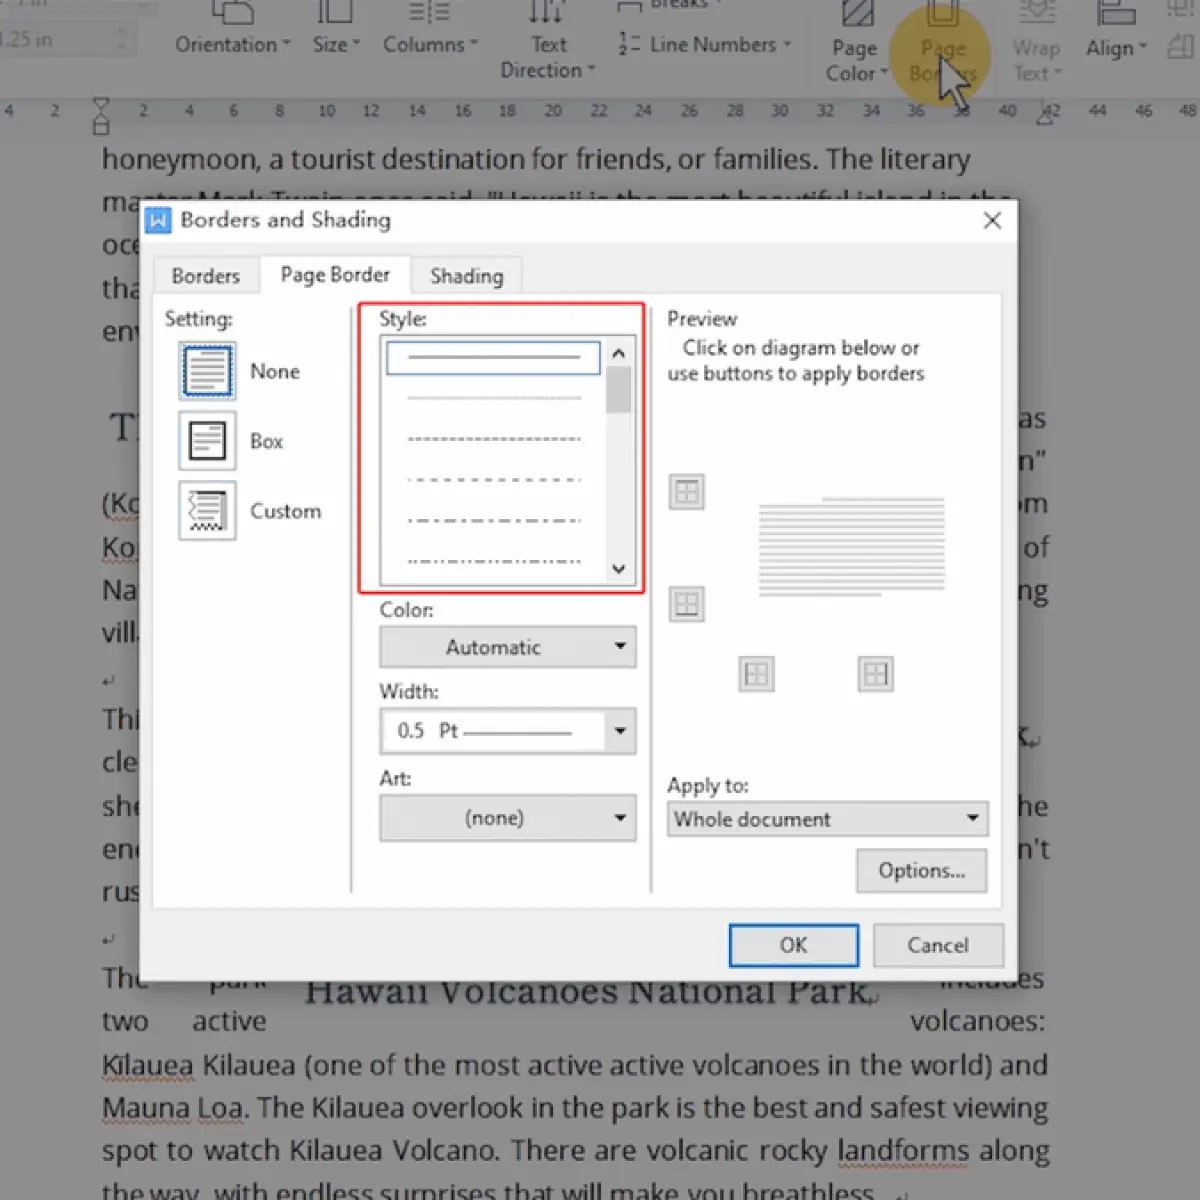Toggle the bottom border button in preview
This screenshot has height=1200, width=1200.
point(687,604)
